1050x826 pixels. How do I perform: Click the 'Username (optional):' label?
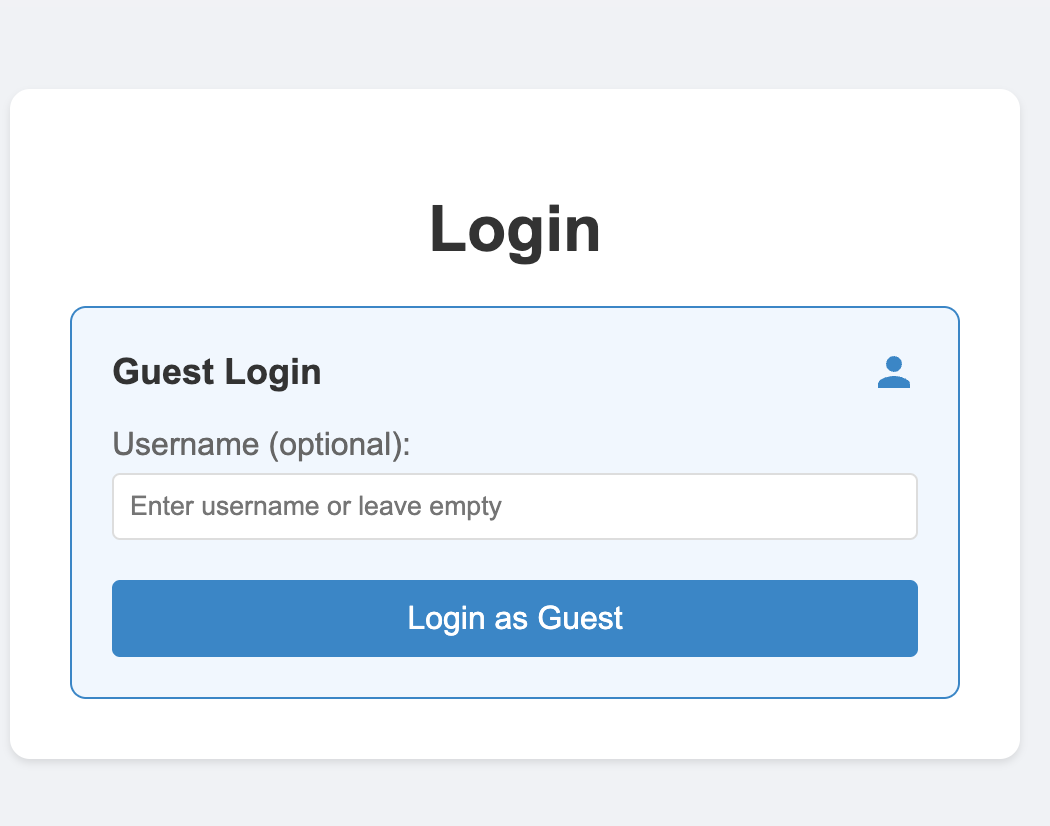pyautogui.click(x=261, y=444)
